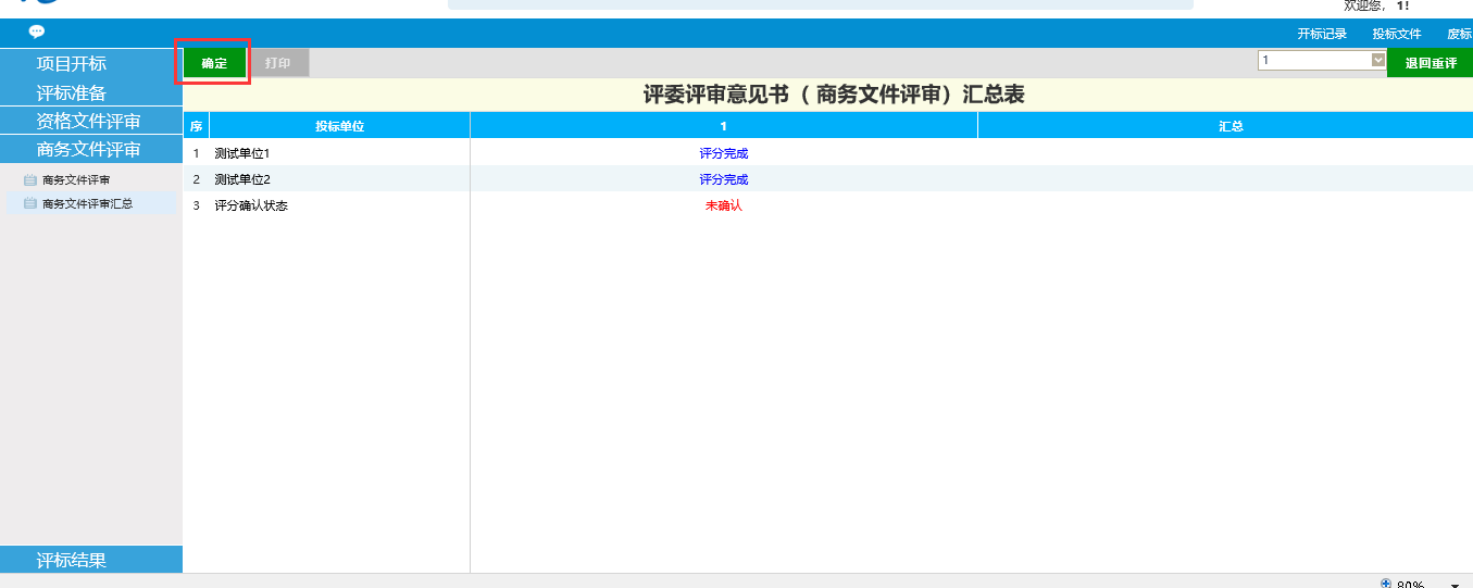Open 评分完成 link for 测试单位1

click(x=723, y=154)
